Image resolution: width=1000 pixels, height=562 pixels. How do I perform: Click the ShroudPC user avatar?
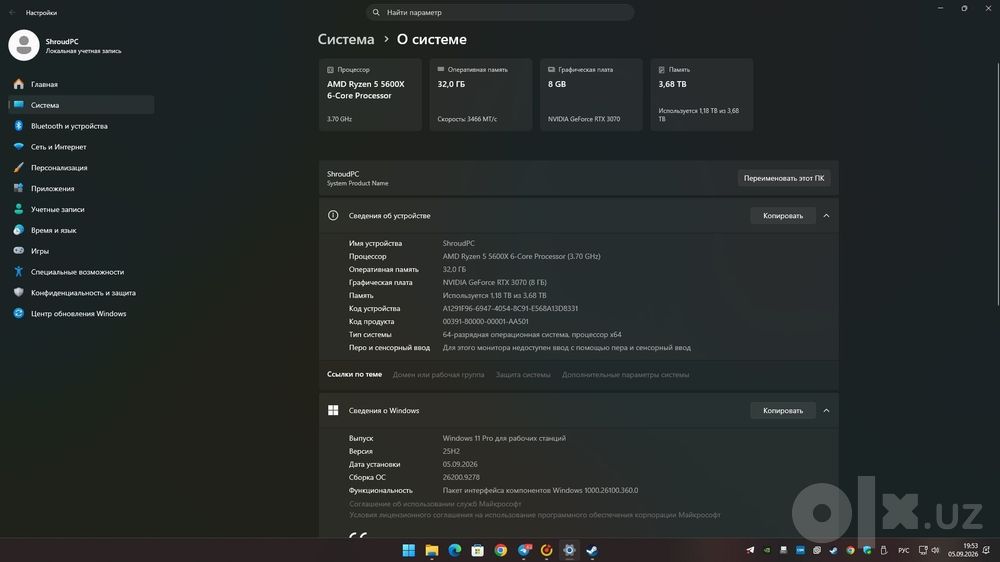click(x=24, y=45)
